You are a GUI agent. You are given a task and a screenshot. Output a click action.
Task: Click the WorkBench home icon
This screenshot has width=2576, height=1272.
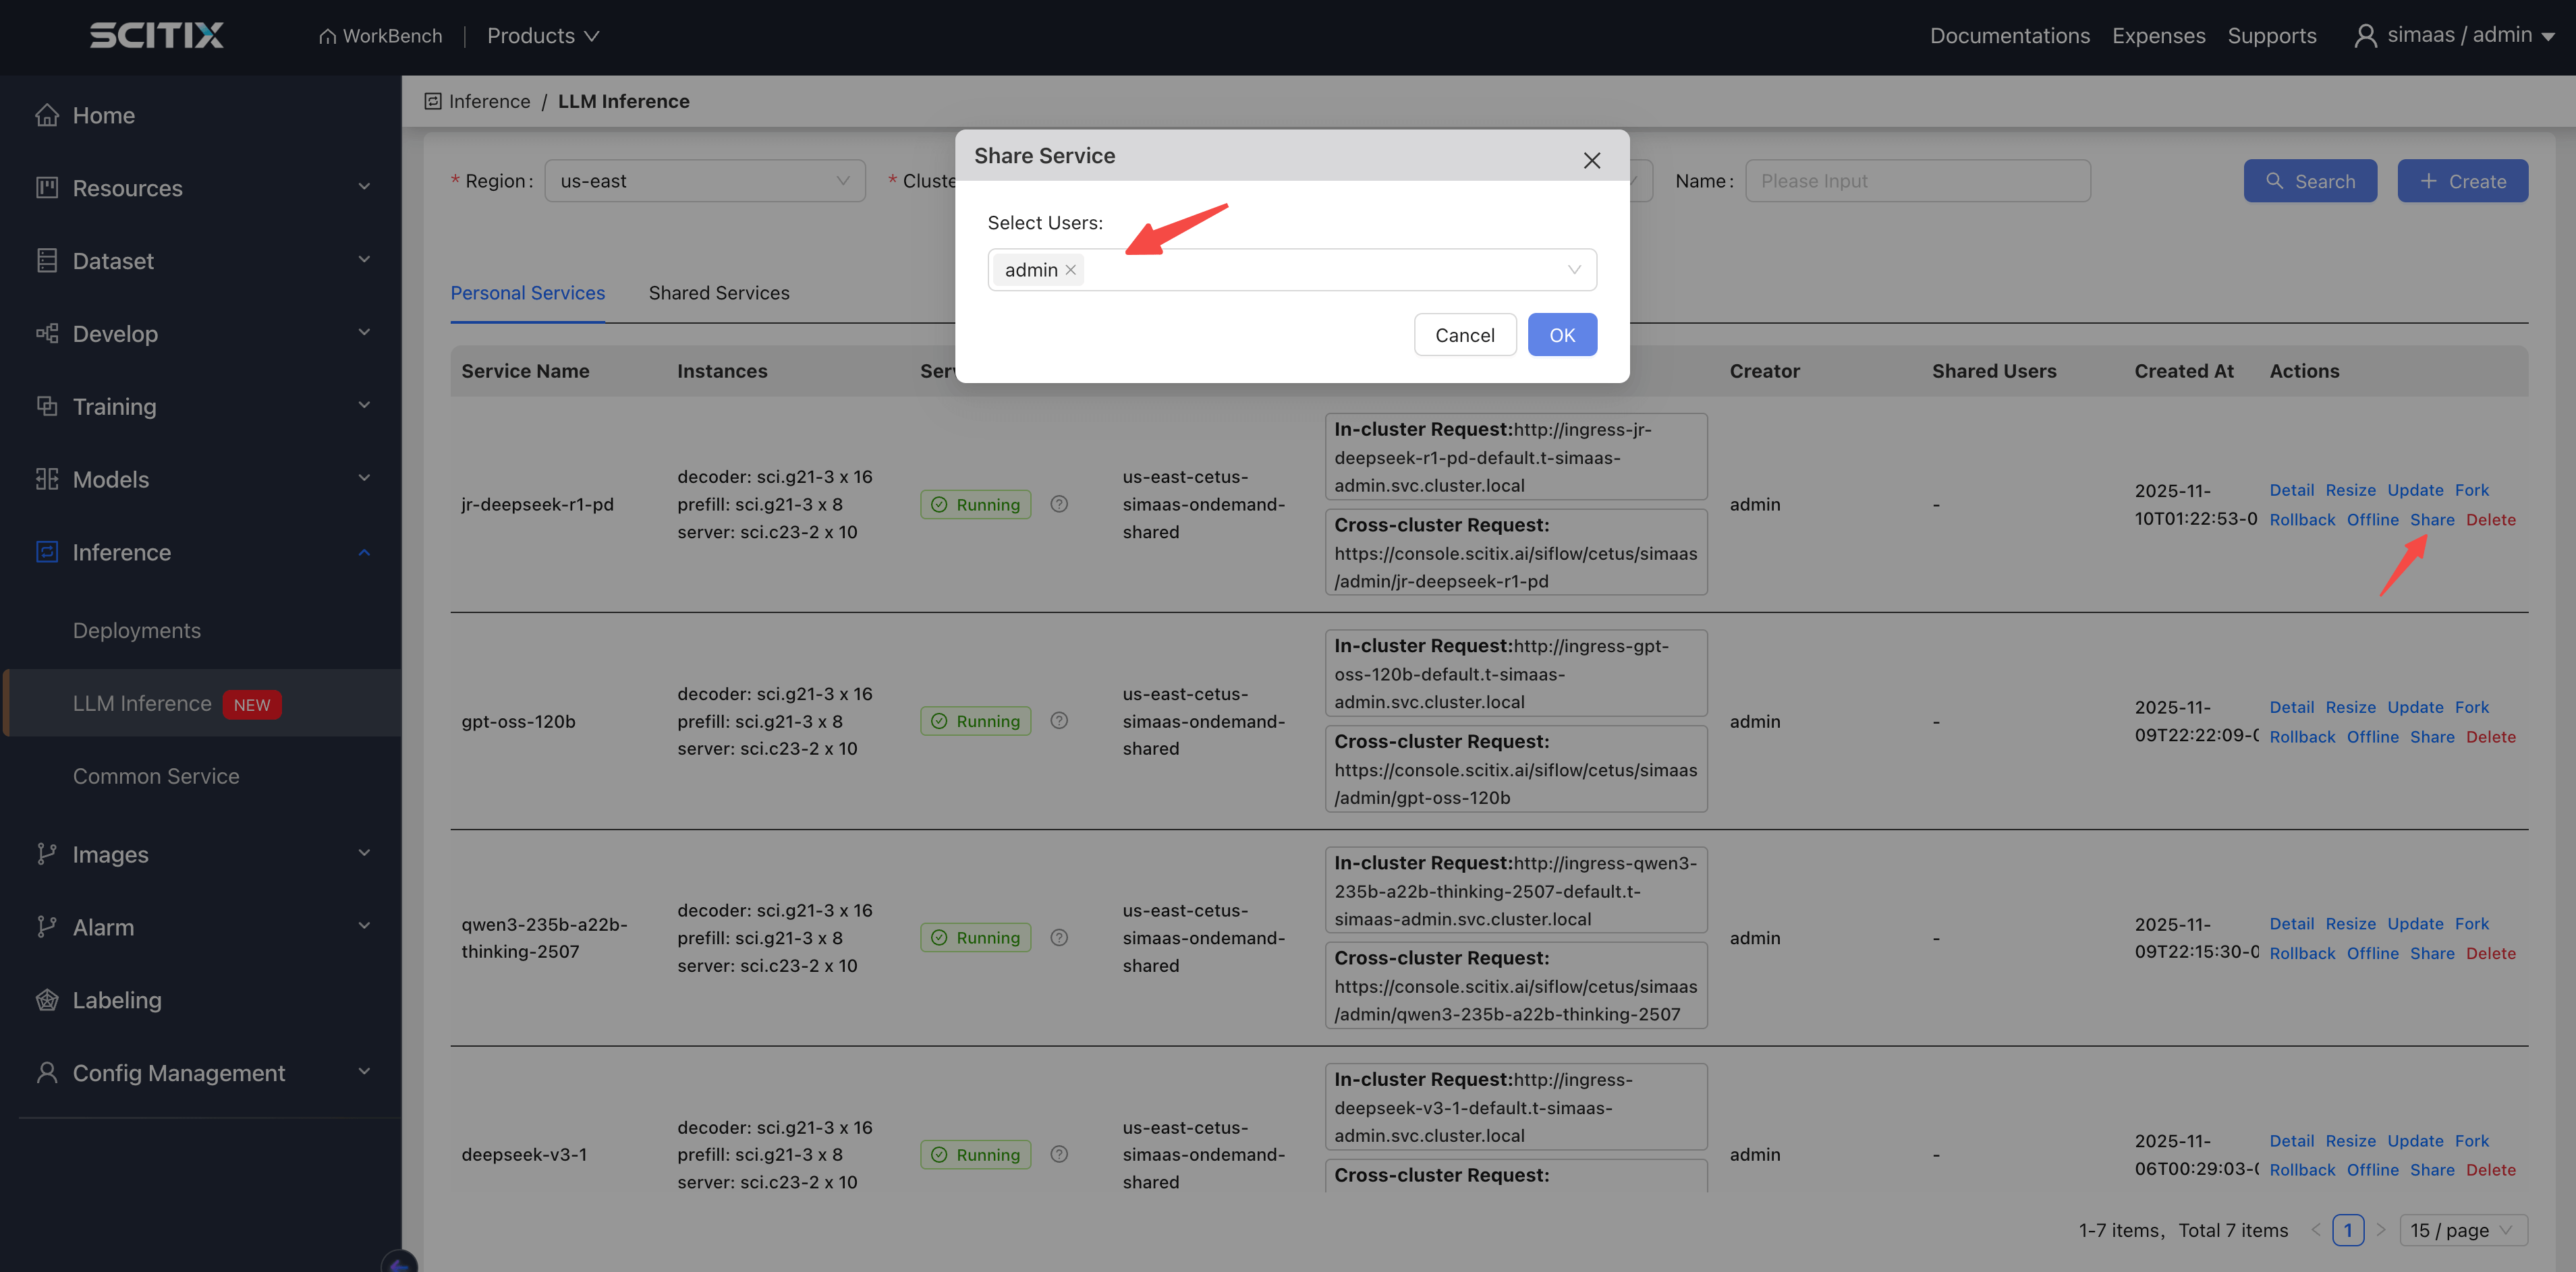click(327, 36)
